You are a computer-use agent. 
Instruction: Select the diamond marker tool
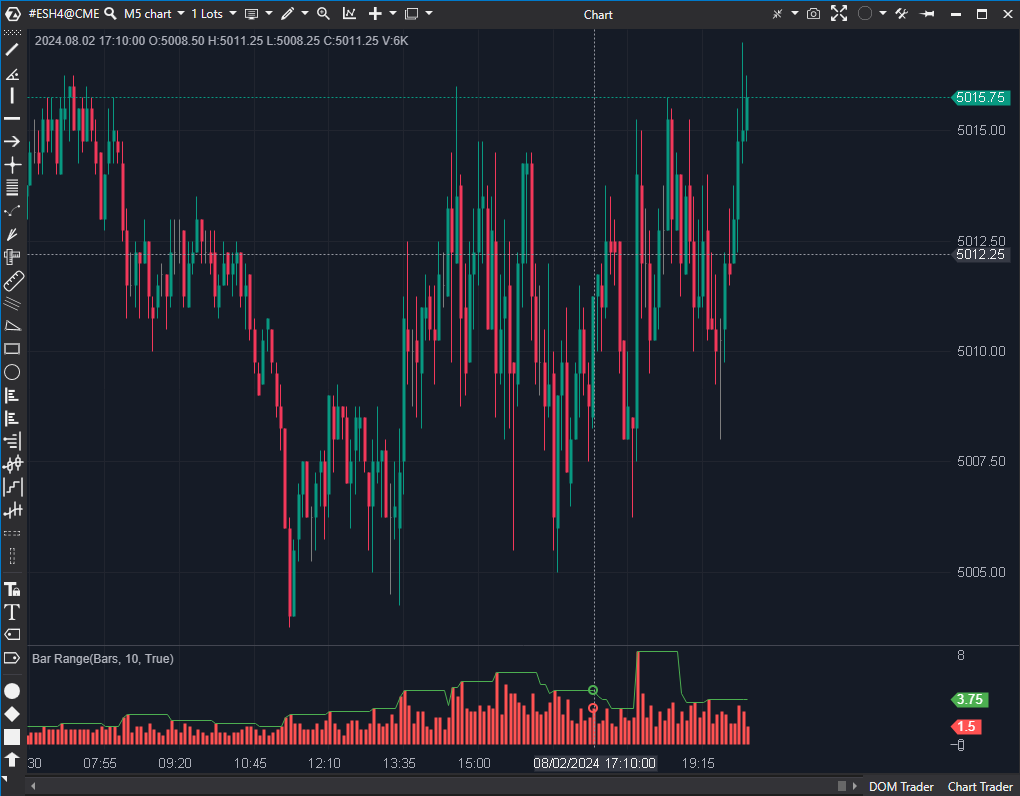click(12, 714)
